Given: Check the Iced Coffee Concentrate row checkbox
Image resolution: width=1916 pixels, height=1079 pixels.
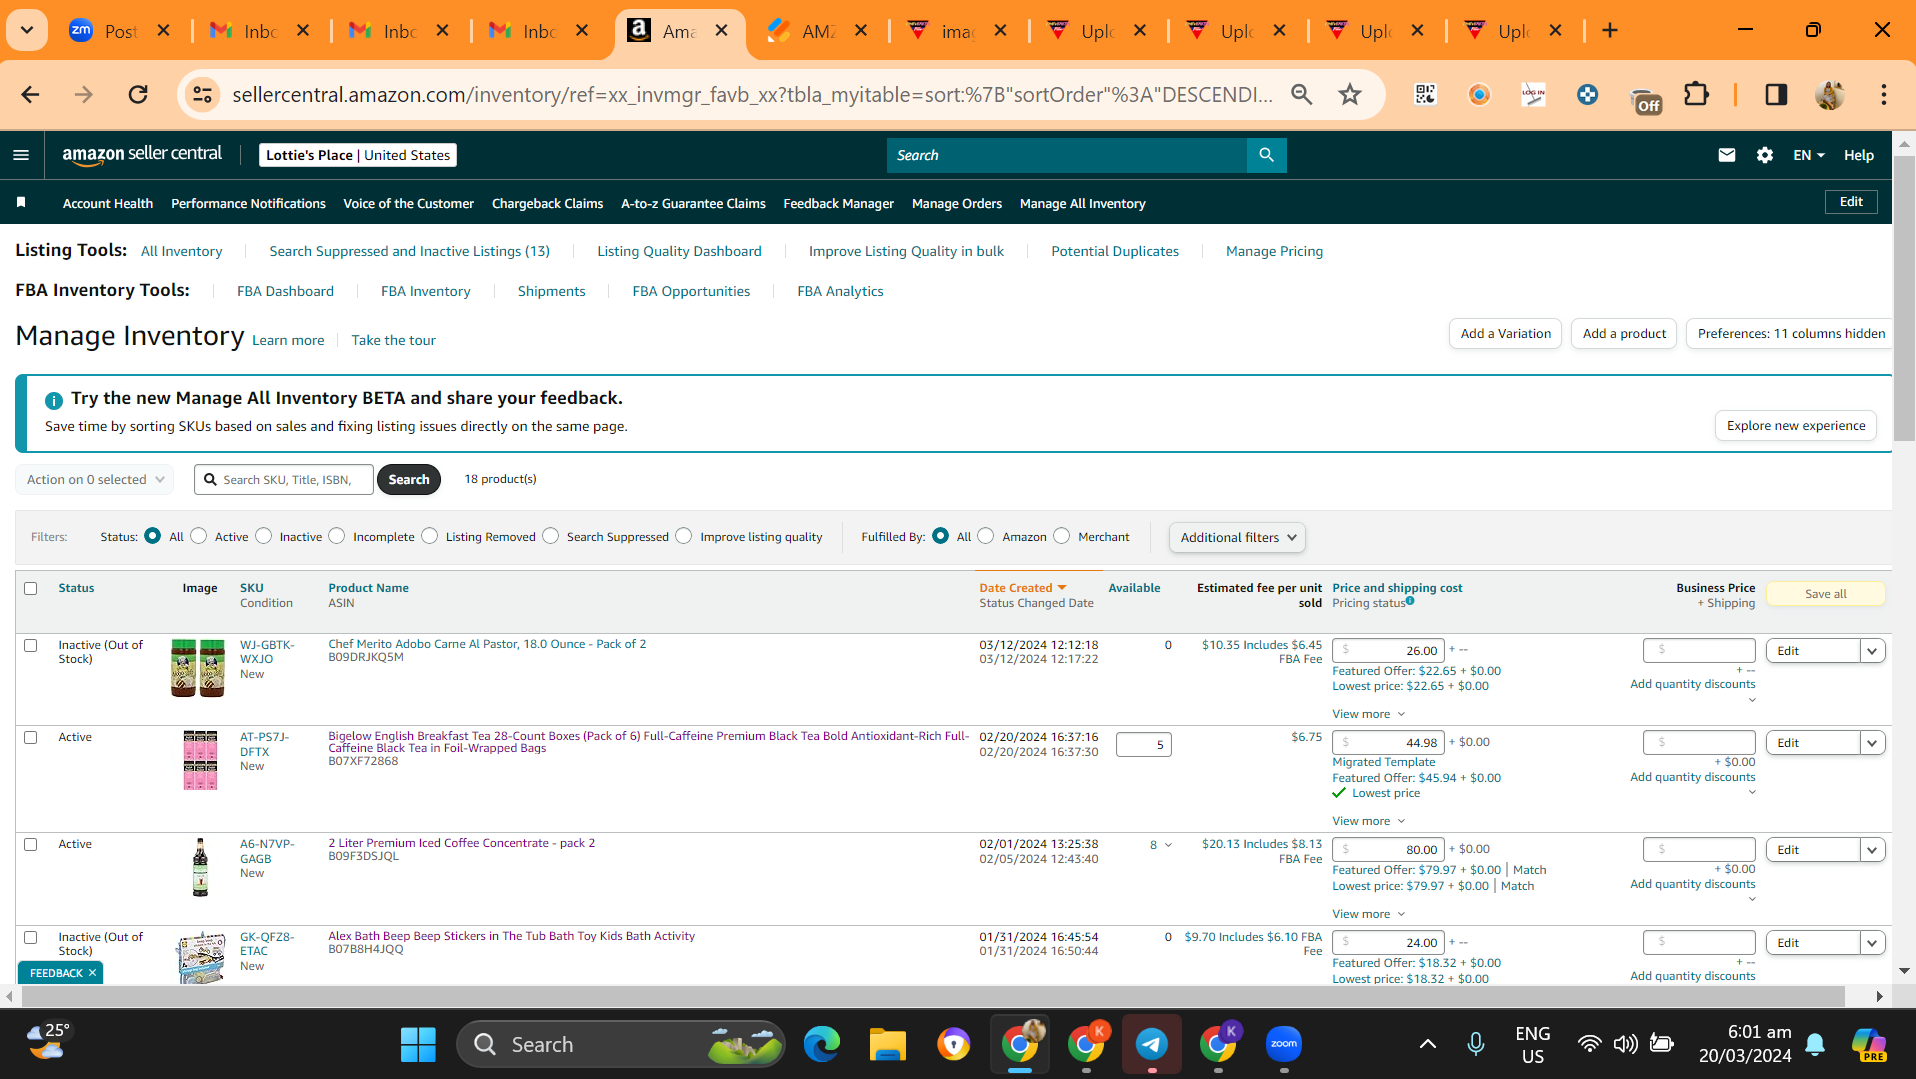Looking at the screenshot, I should 31,845.
